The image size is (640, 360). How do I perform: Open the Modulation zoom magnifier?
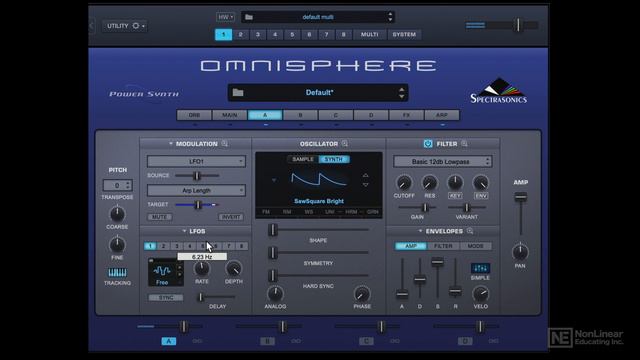click(x=225, y=144)
